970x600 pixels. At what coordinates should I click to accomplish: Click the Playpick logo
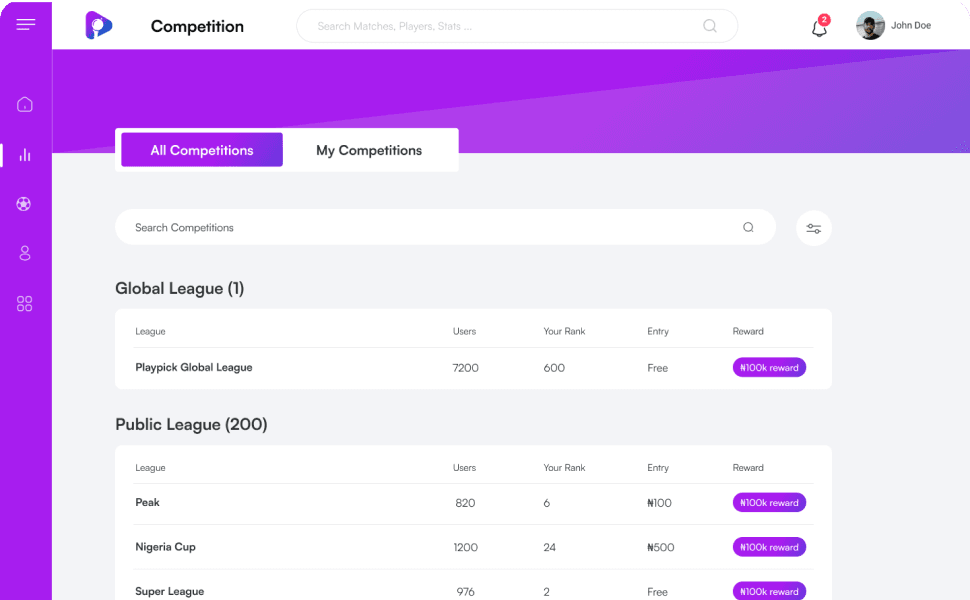click(x=98, y=26)
